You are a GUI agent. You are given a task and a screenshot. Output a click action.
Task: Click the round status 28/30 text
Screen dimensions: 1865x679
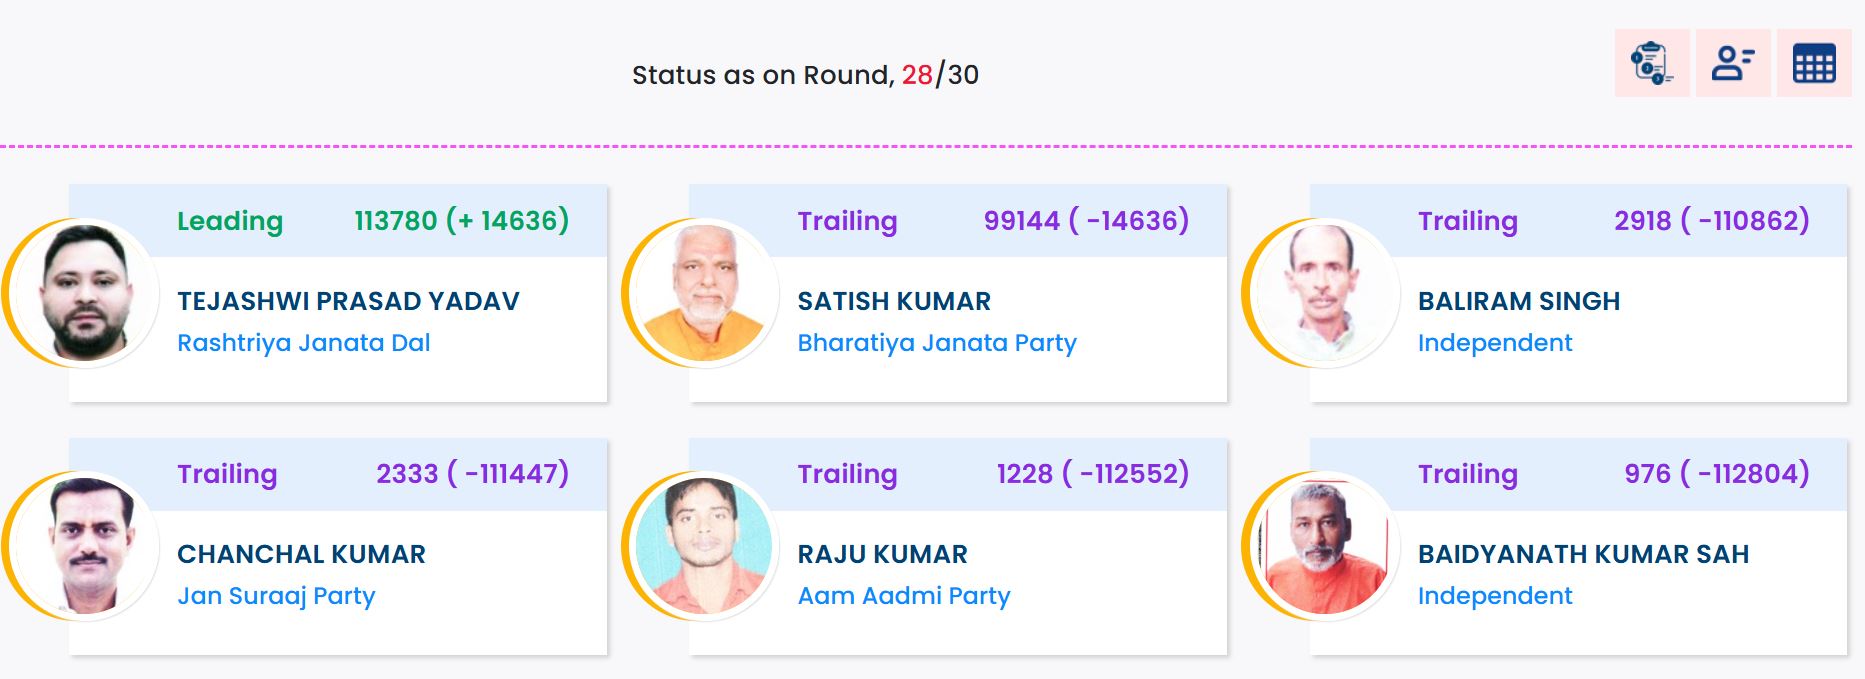[x=939, y=75]
